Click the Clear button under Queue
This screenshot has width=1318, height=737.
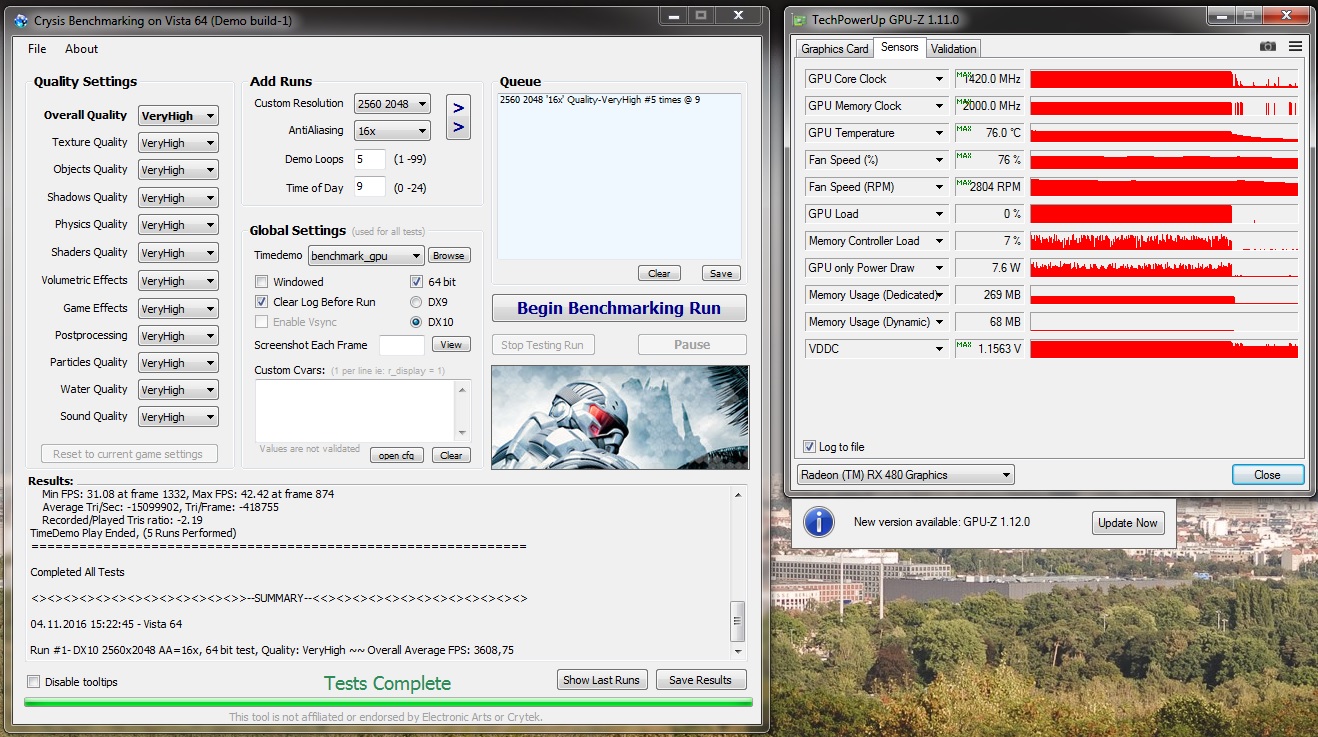click(x=659, y=273)
